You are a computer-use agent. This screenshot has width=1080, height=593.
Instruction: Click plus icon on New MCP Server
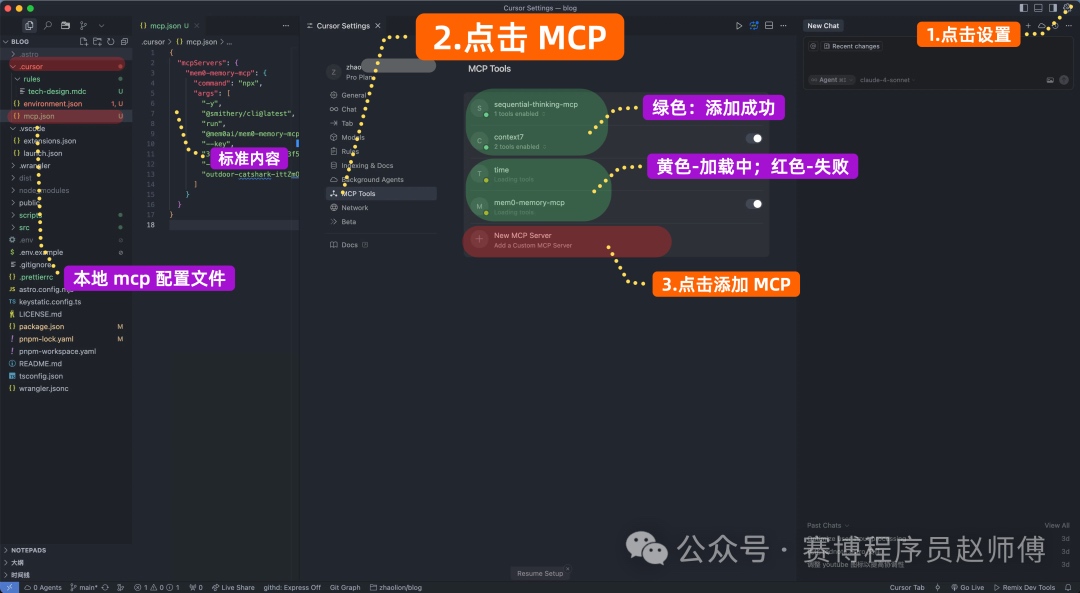point(479,240)
